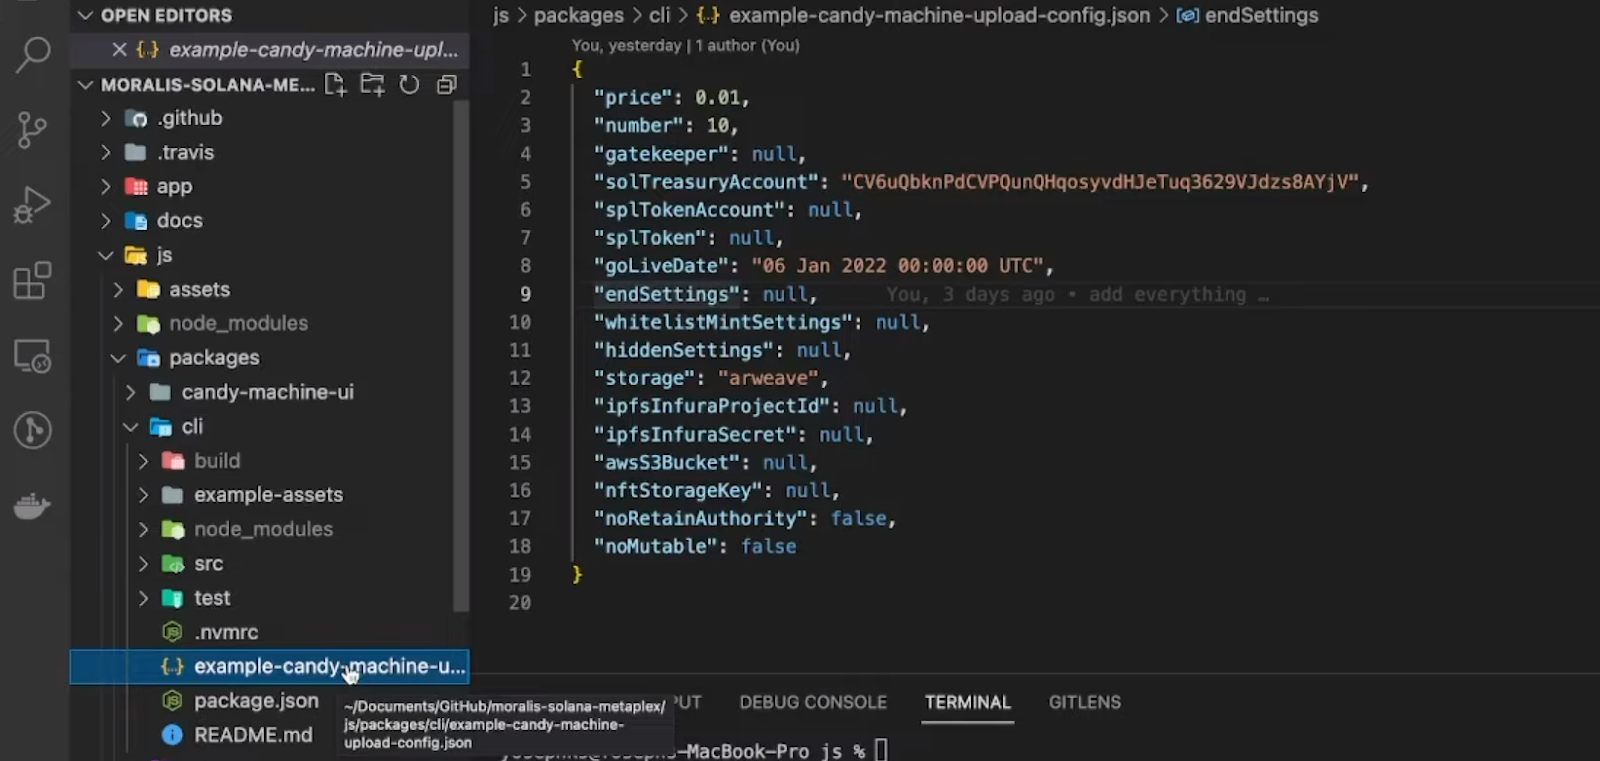Open package.json in the cli folder
This screenshot has width=1600, height=761.
[256, 700]
